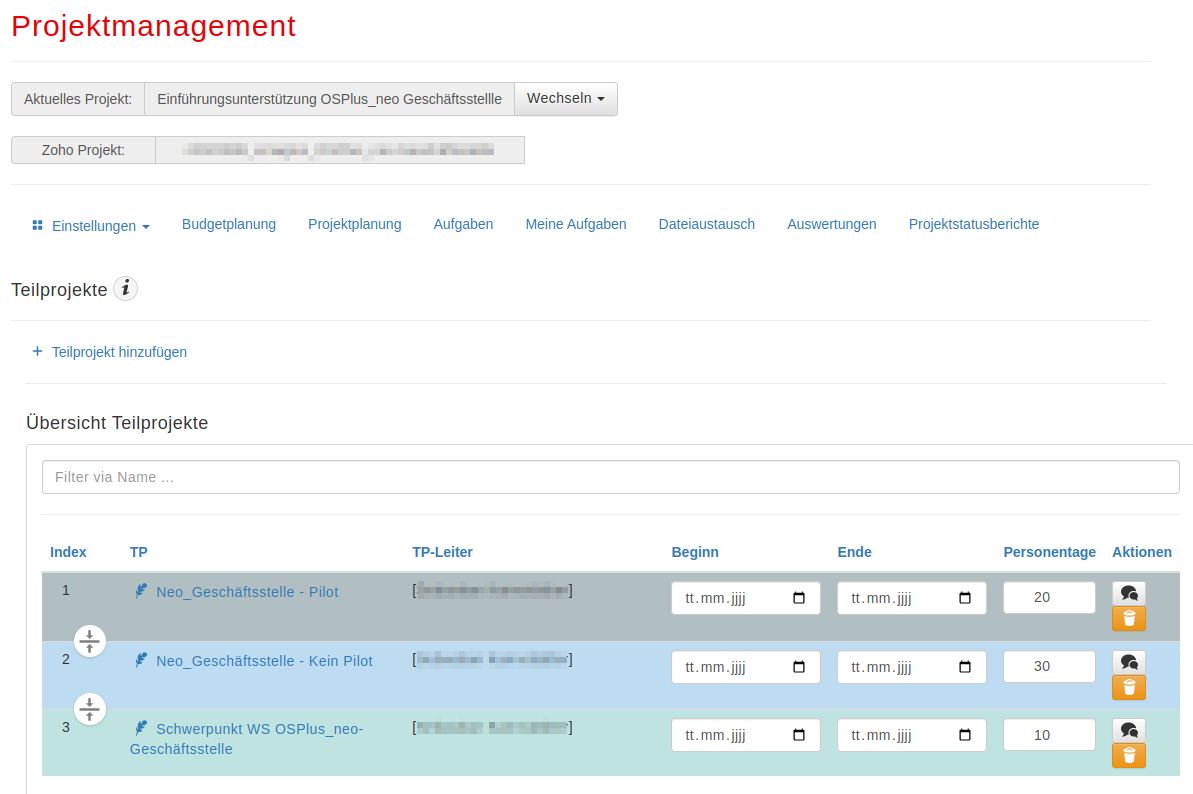The image size is (1193, 794).
Task: Open comments for Schwerpunkt WS OSPlus_neo row
Action: pyautogui.click(x=1129, y=731)
